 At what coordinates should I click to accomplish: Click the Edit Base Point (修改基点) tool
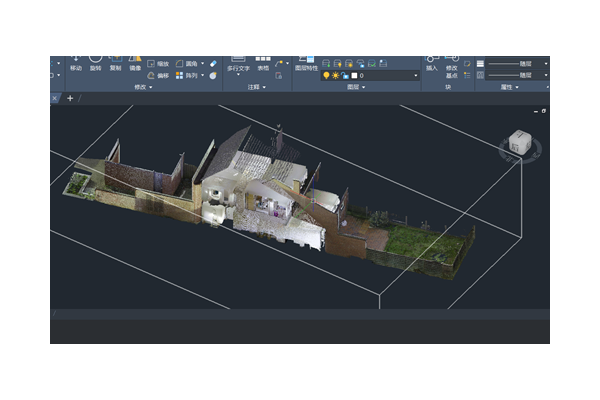[452, 68]
